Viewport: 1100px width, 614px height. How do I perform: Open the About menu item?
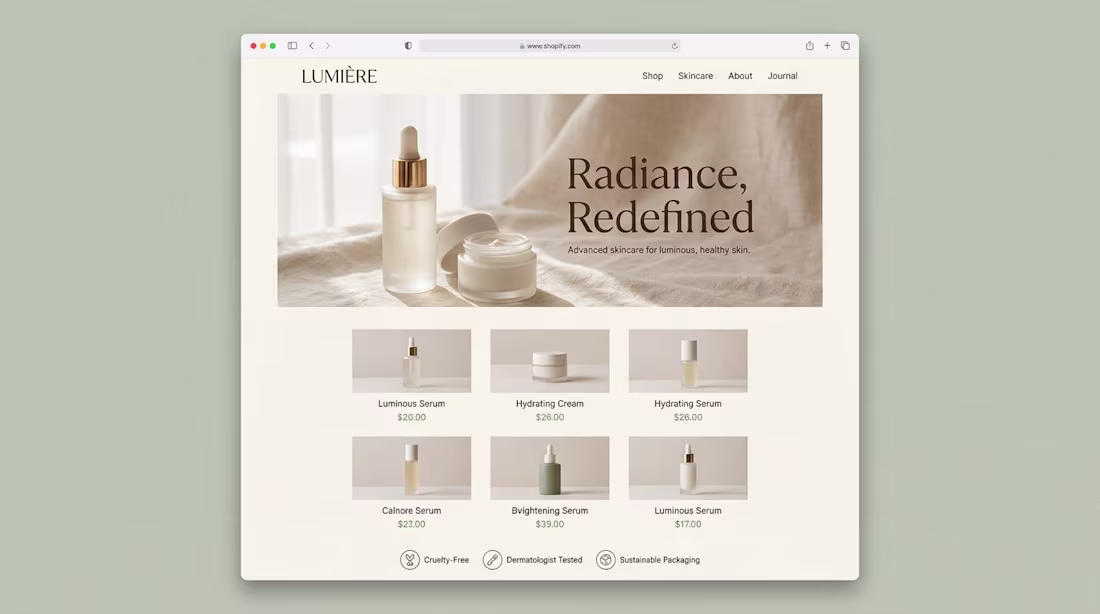pyautogui.click(x=740, y=76)
